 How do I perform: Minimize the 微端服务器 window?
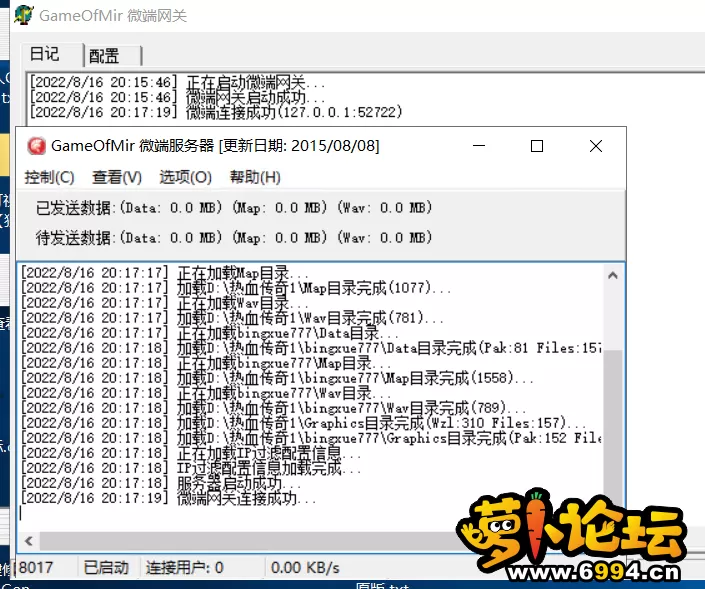[x=479, y=146]
